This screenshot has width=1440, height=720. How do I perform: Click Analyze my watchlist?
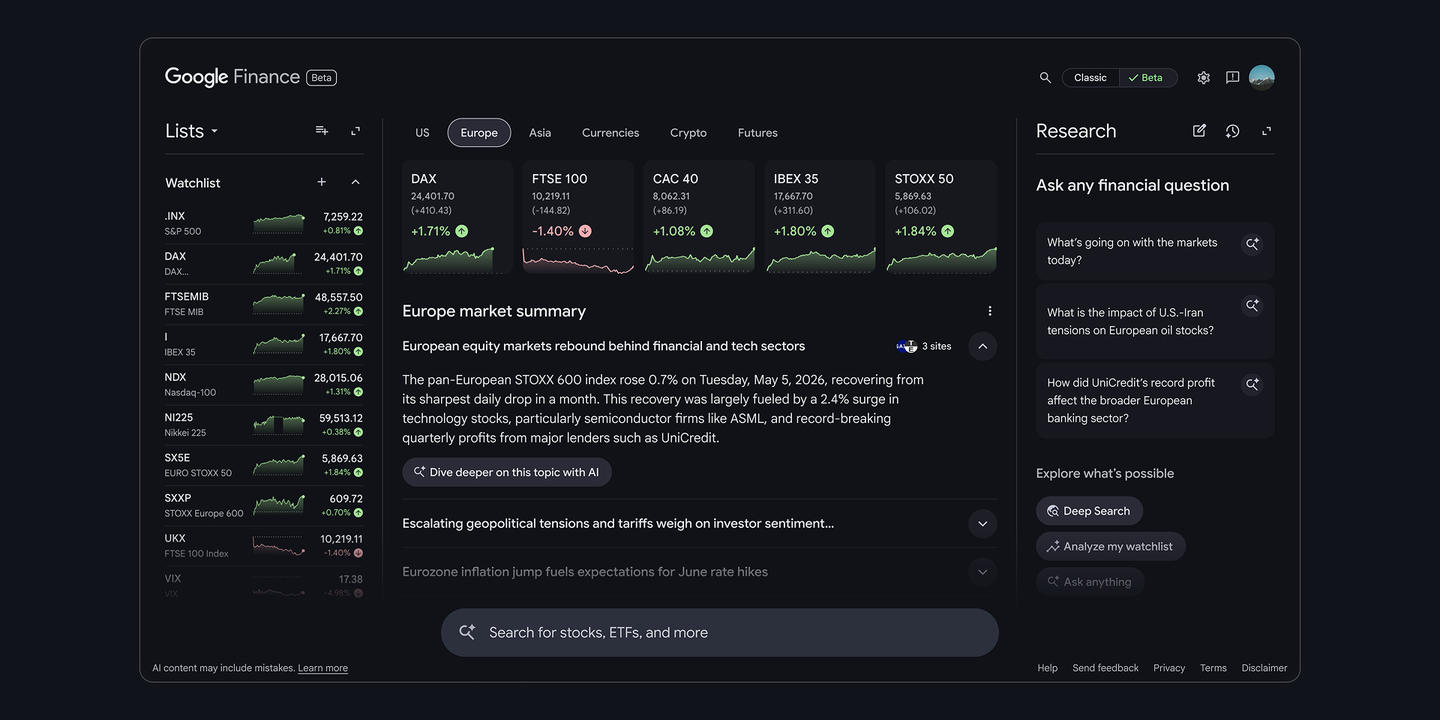pyautogui.click(x=1110, y=546)
